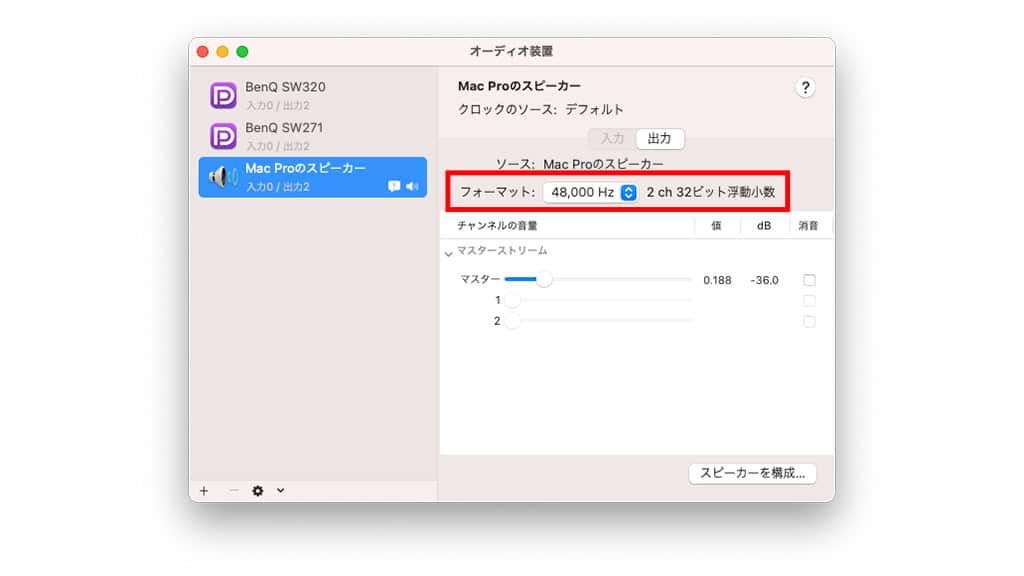The image size is (1024, 576).
Task: Click the 2 ch 32ビット浮動小数 format text
Action: coord(711,192)
